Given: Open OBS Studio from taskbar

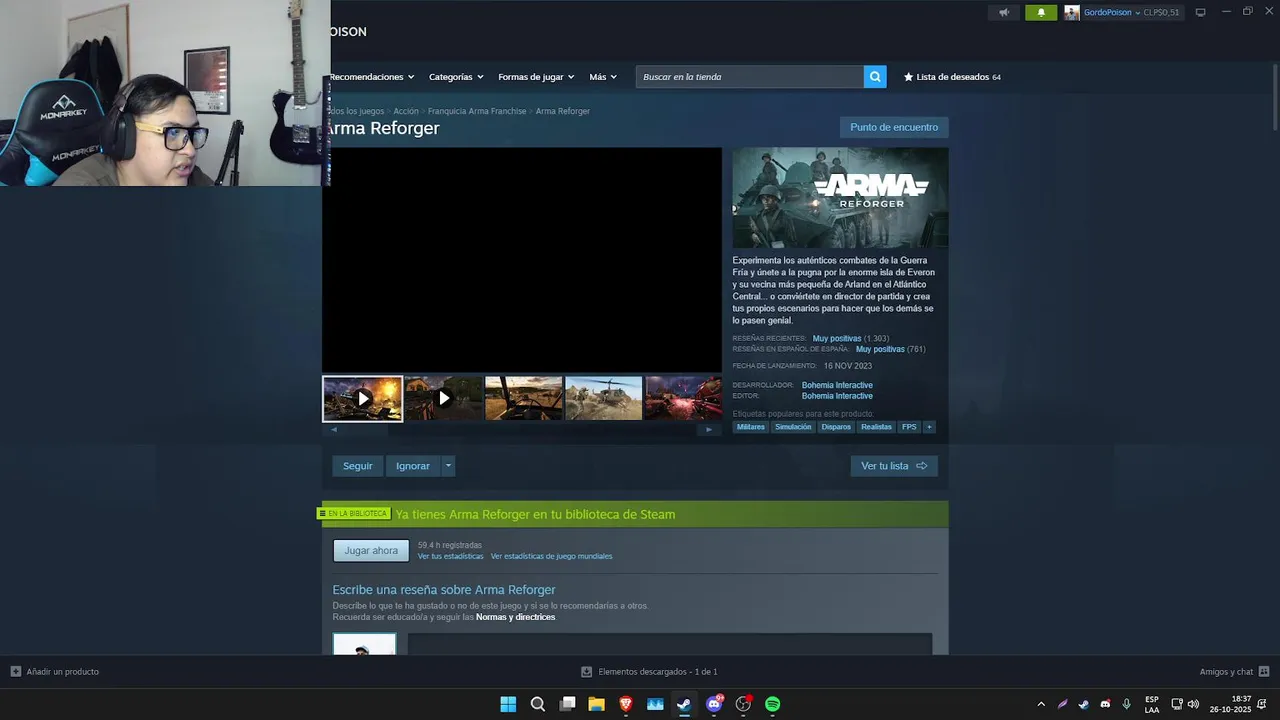Looking at the screenshot, I should coord(743,704).
